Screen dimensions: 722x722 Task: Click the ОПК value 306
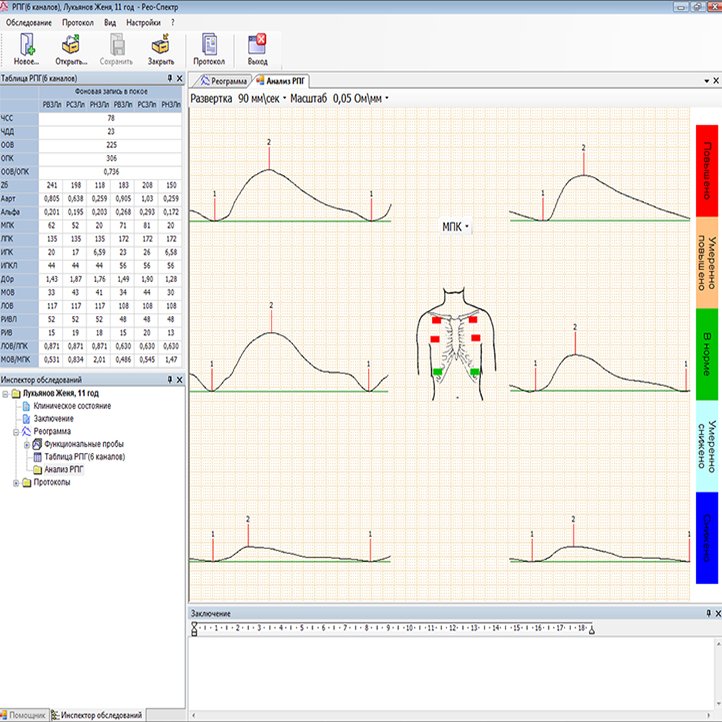coord(111,158)
